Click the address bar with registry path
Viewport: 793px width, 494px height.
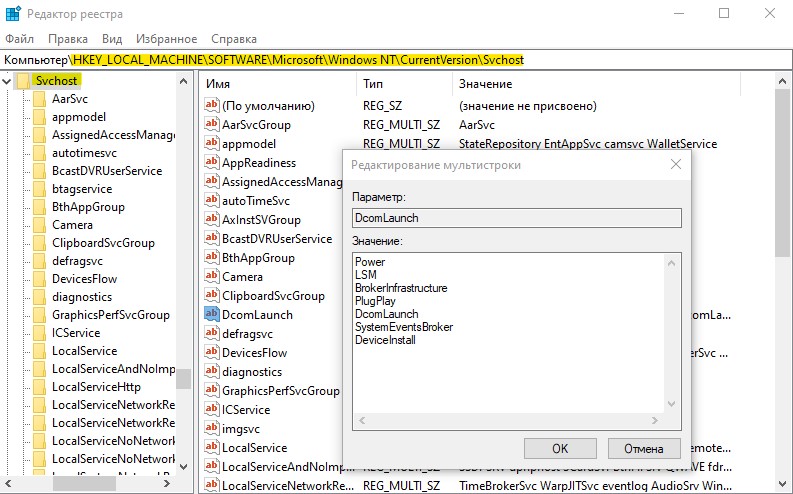coord(396,60)
